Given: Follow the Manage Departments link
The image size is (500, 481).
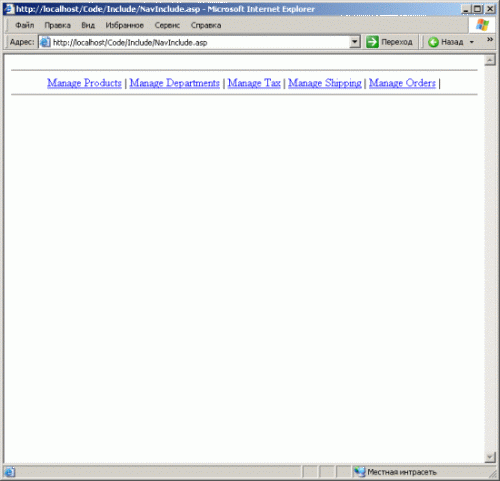Looking at the screenshot, I should [175, 83].
